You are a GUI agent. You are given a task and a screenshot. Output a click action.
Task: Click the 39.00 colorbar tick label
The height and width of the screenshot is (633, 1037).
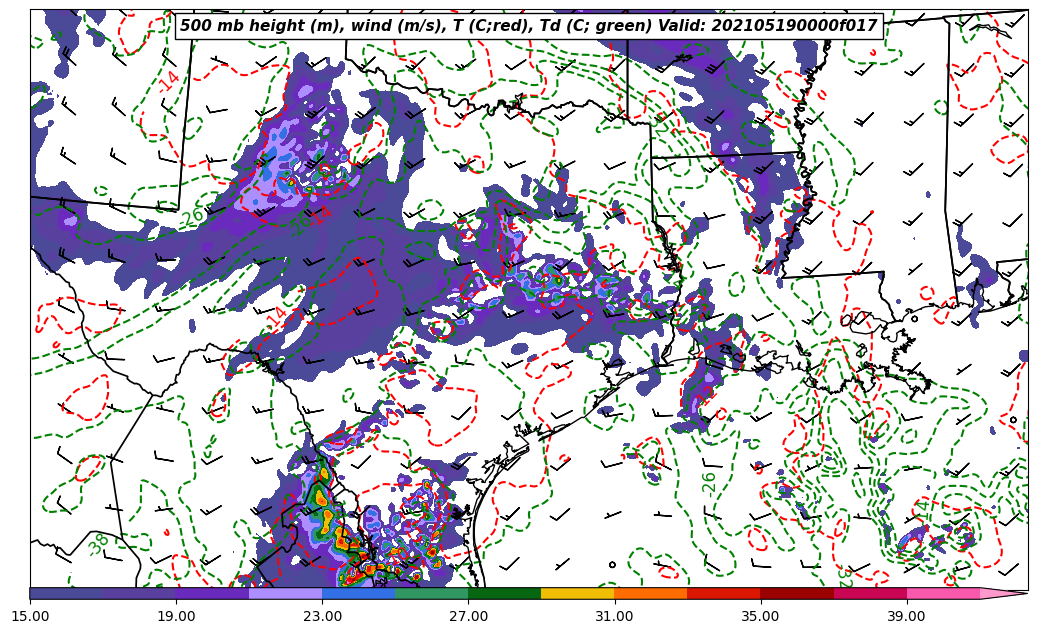click(x=906, y=616)
